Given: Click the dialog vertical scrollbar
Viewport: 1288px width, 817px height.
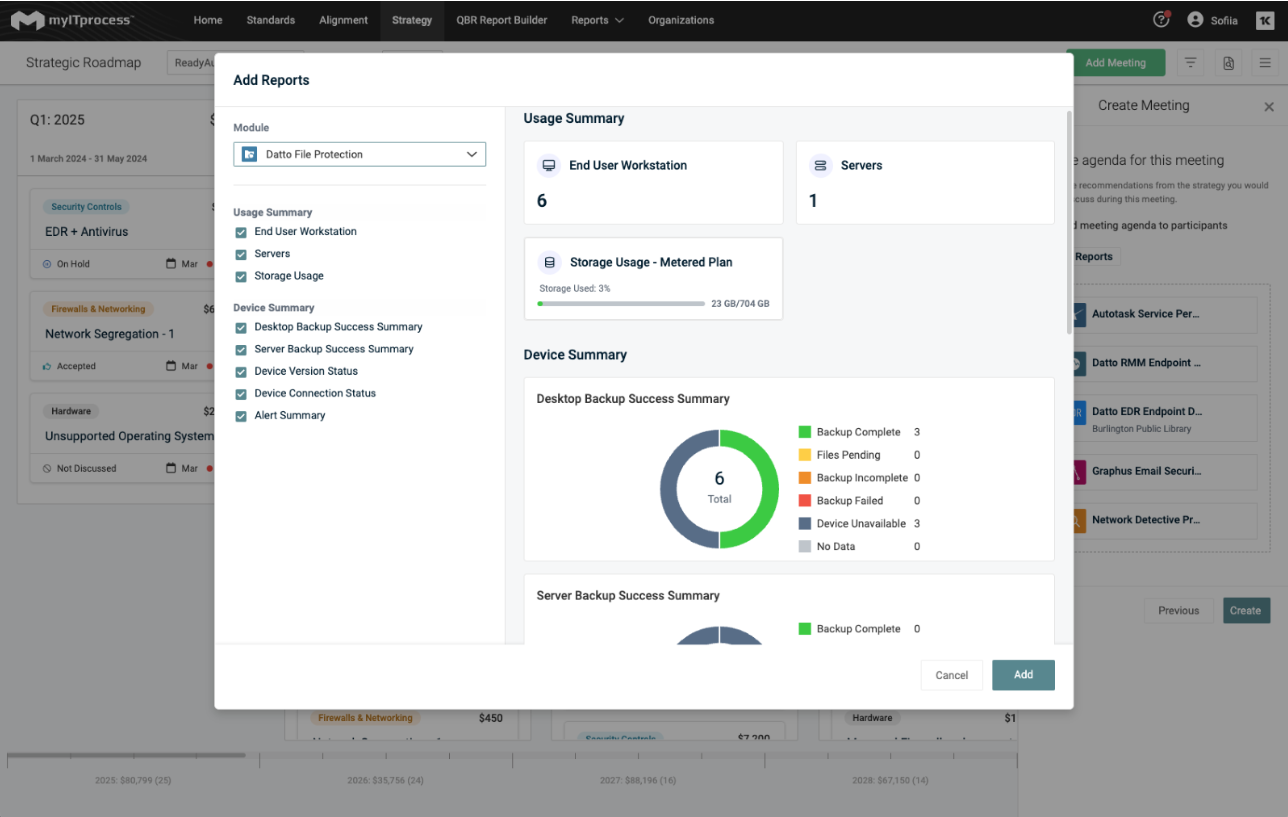Looking at the screenshot, I should (x=1069, y=222).
